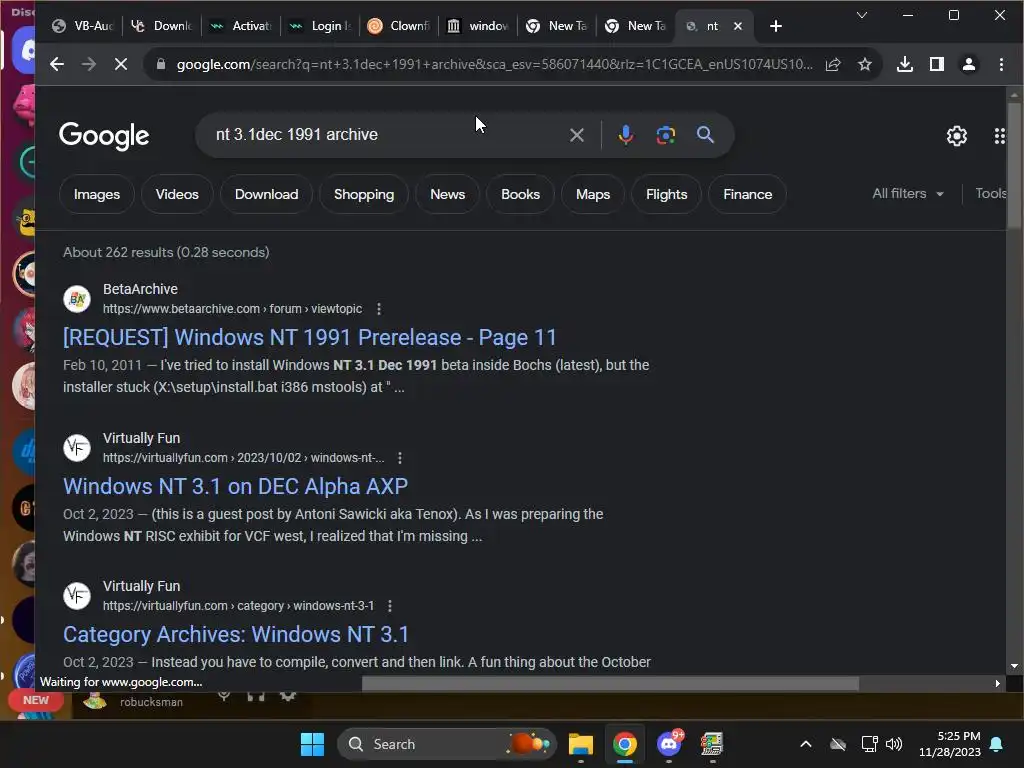Open Windows NT 1991 Prerelease result
This screenshot has width=1024, height=768.
(x=310, y=338)
